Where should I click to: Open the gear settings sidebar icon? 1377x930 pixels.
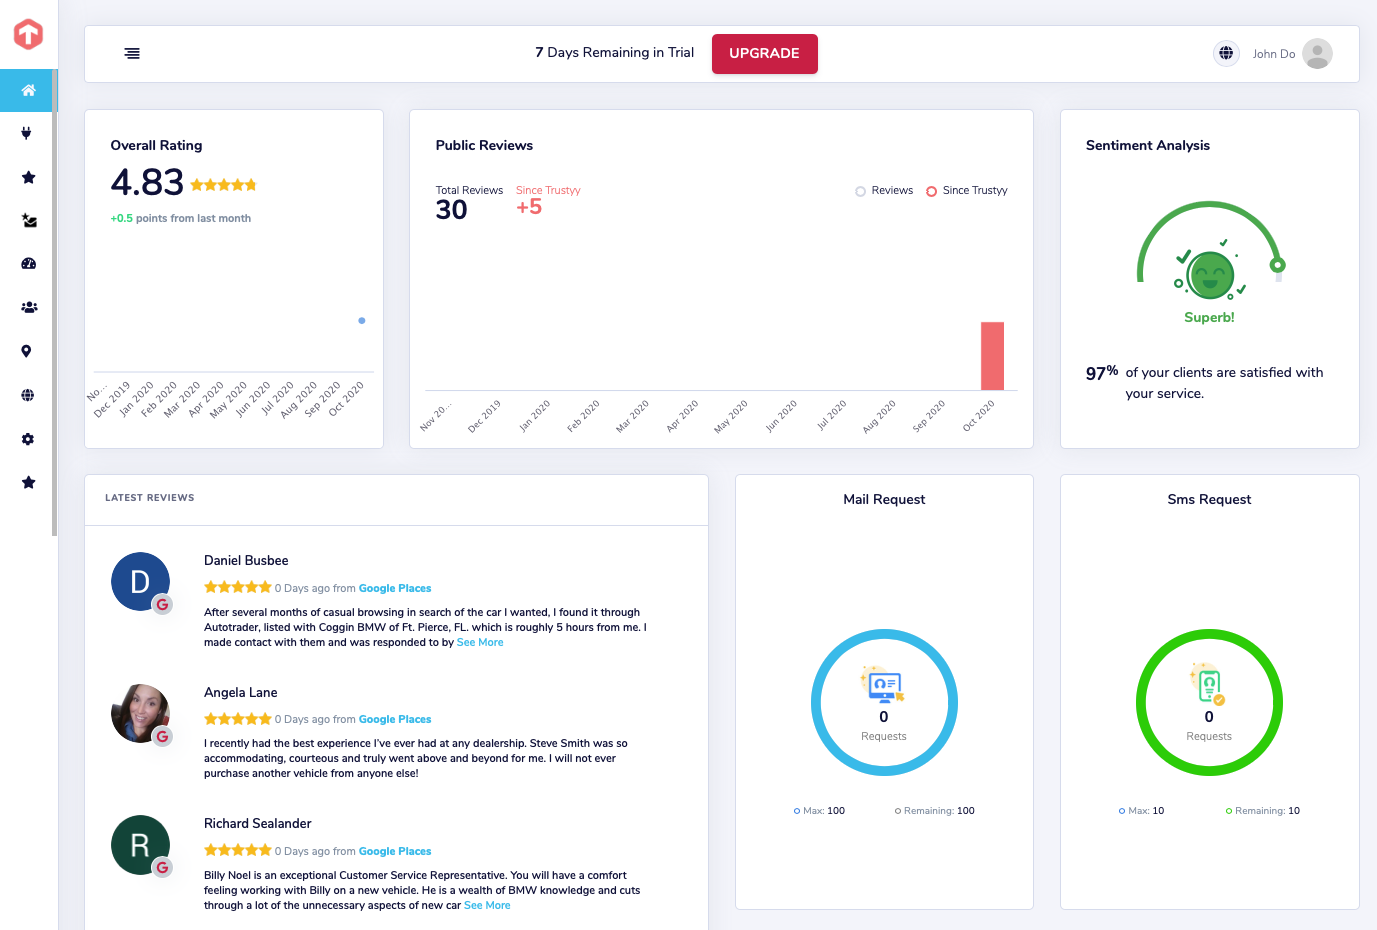[x=28, y=439]
